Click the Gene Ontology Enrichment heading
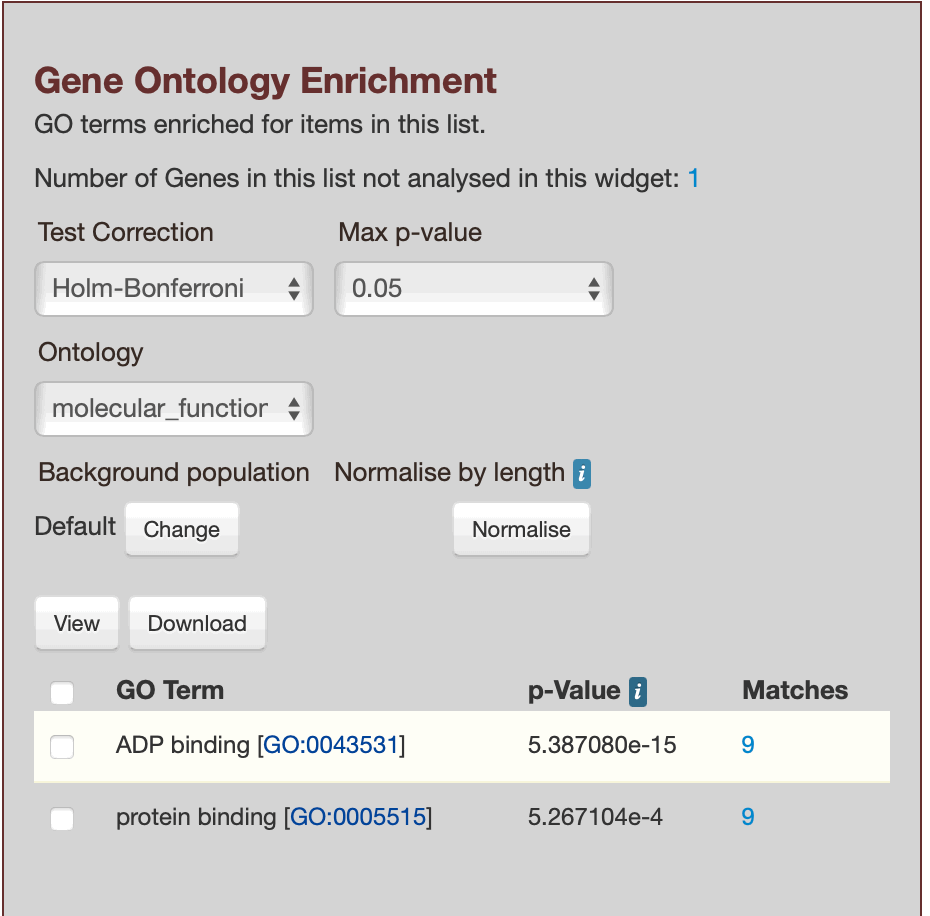The width and height of the screenshot is (930, 916). click(265, 81)
